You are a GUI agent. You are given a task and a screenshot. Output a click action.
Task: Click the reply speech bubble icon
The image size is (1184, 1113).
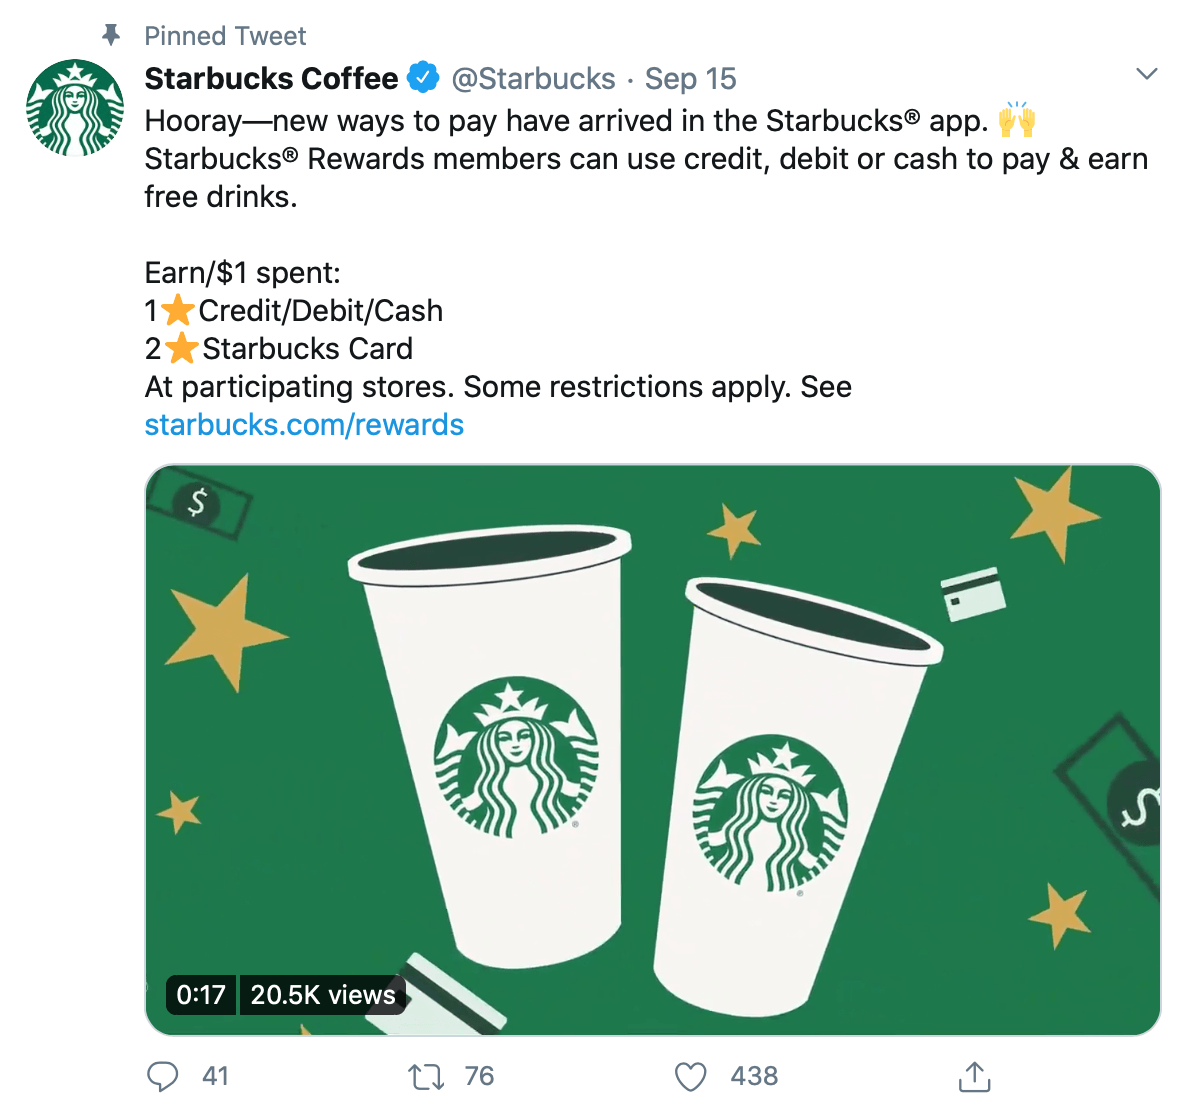tap(162, 1077)
